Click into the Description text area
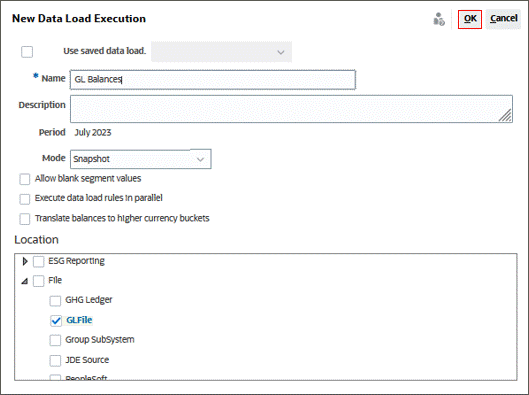The height and width of the screenshot is (395, 529). pyautogui.click(x=291, y=109)
